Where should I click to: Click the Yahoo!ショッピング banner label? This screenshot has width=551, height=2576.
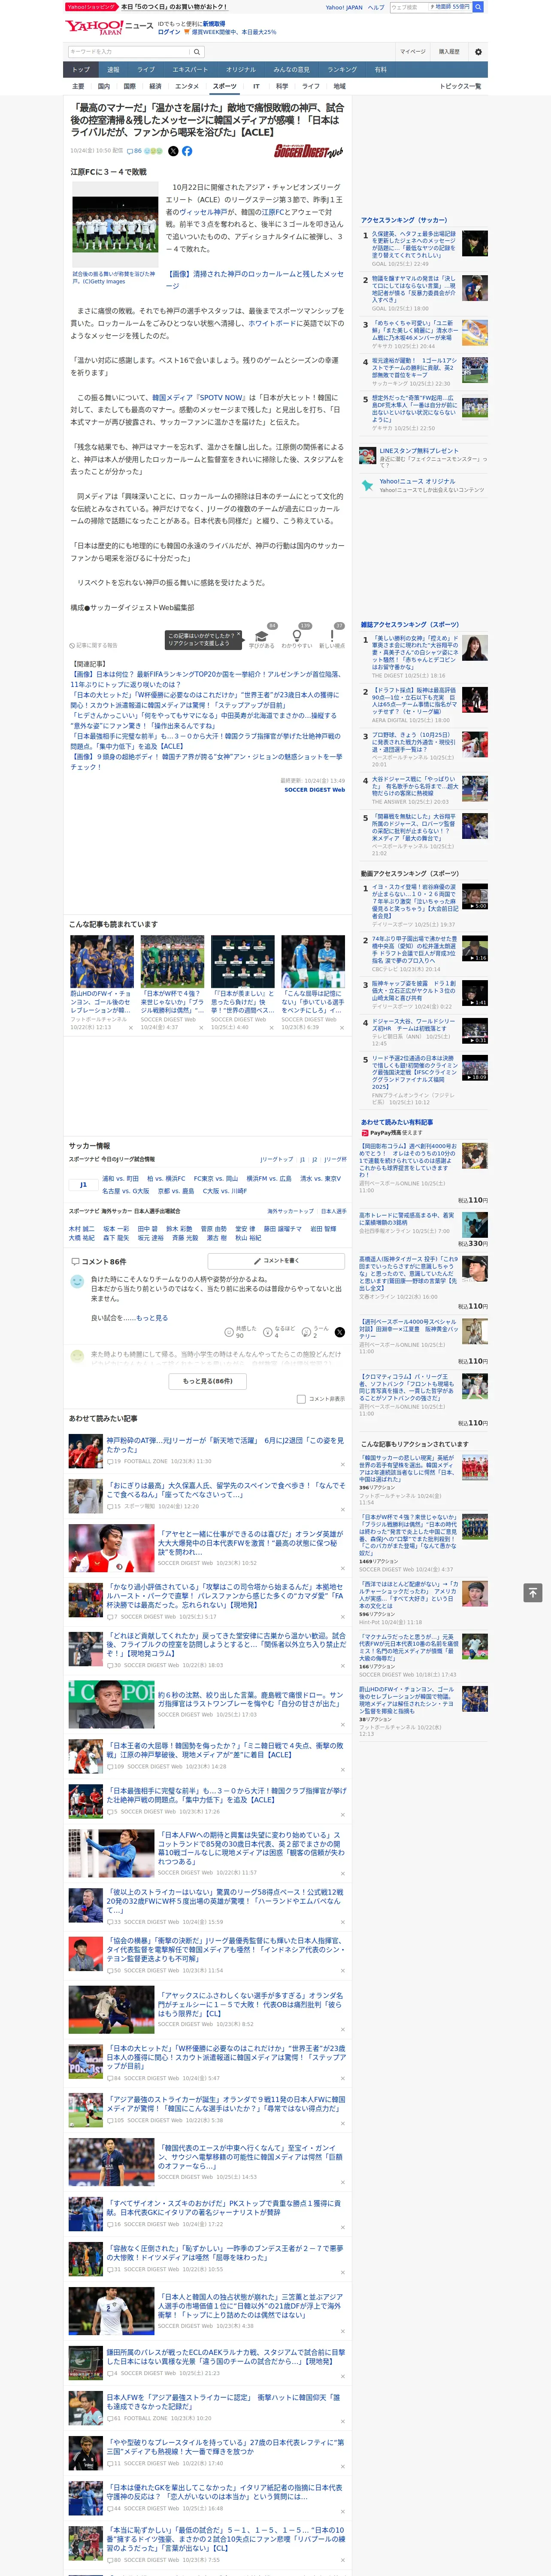click(x=91, y=7)
